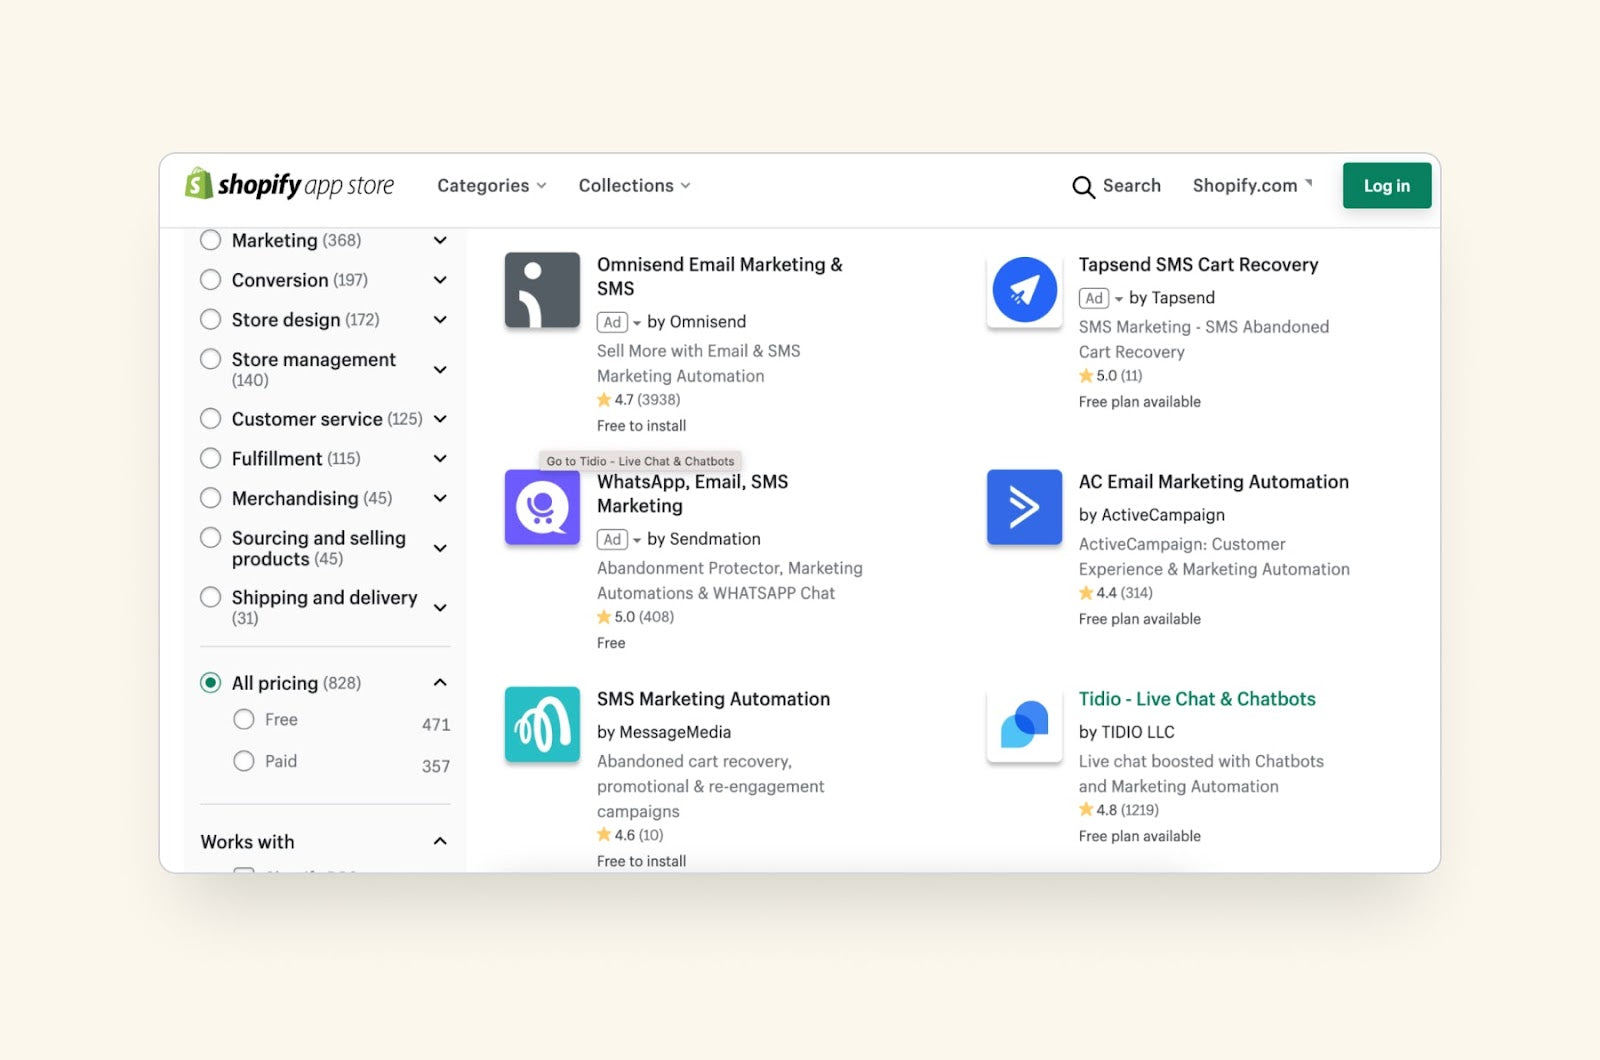Click the Shopify app store logo
1600x1060 pixels.
(290, 184)
